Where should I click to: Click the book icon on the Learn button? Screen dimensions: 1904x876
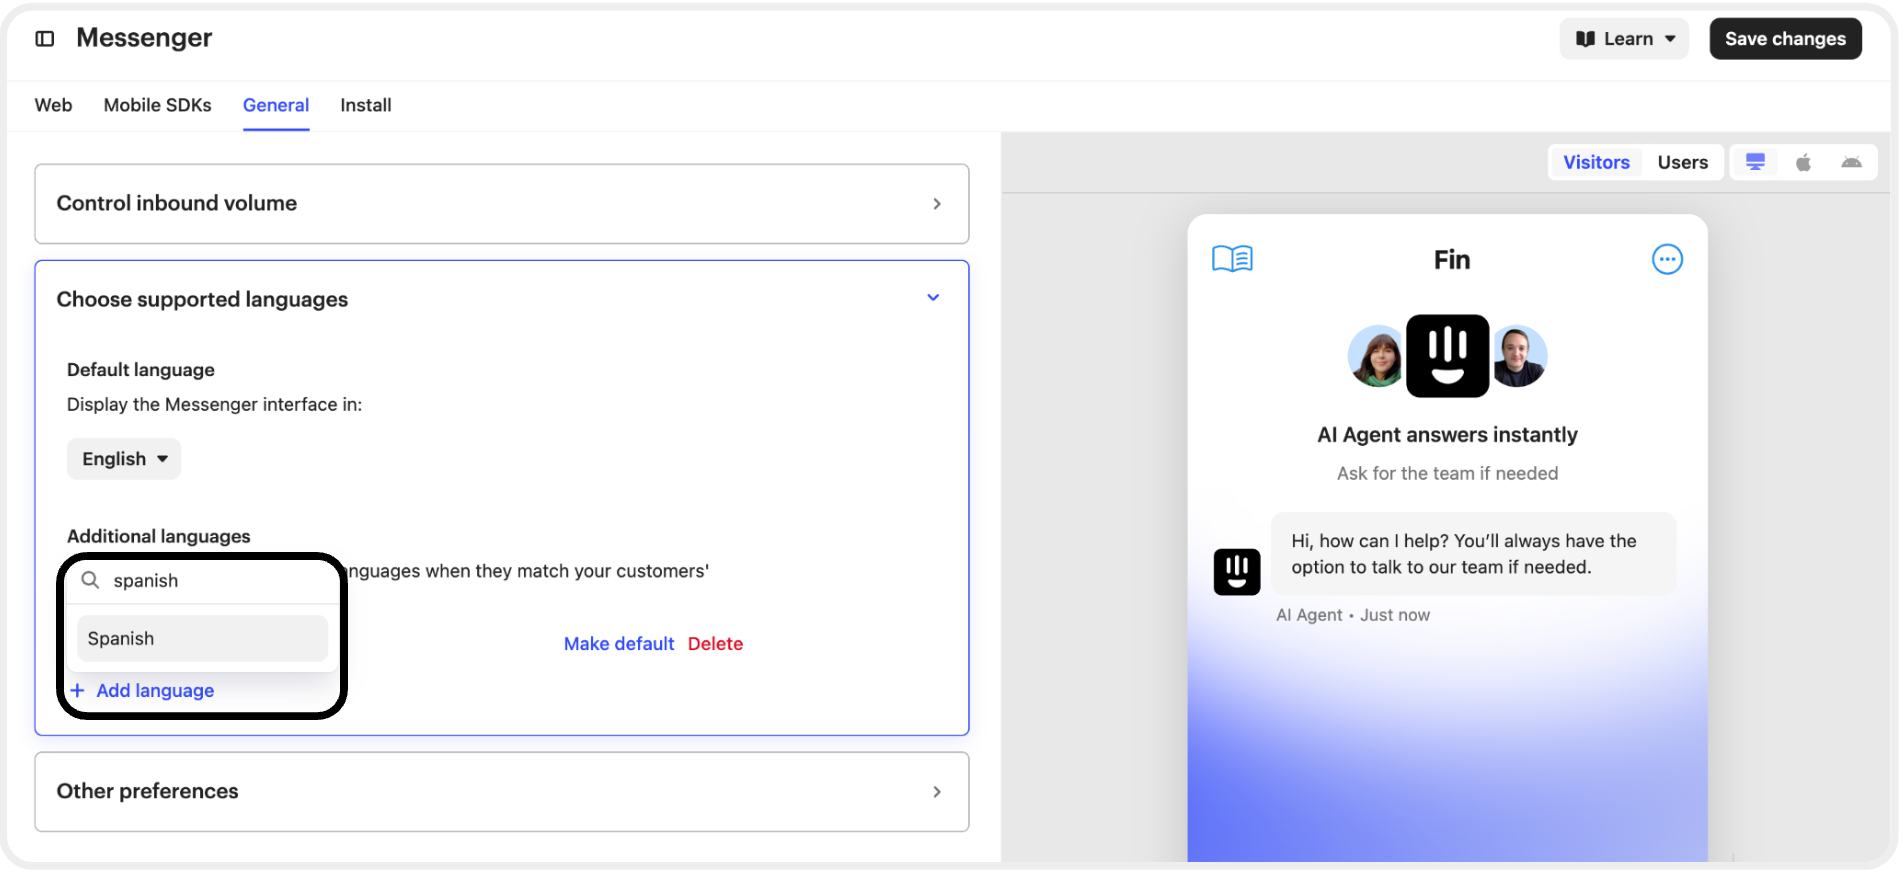click(1585, 39)
